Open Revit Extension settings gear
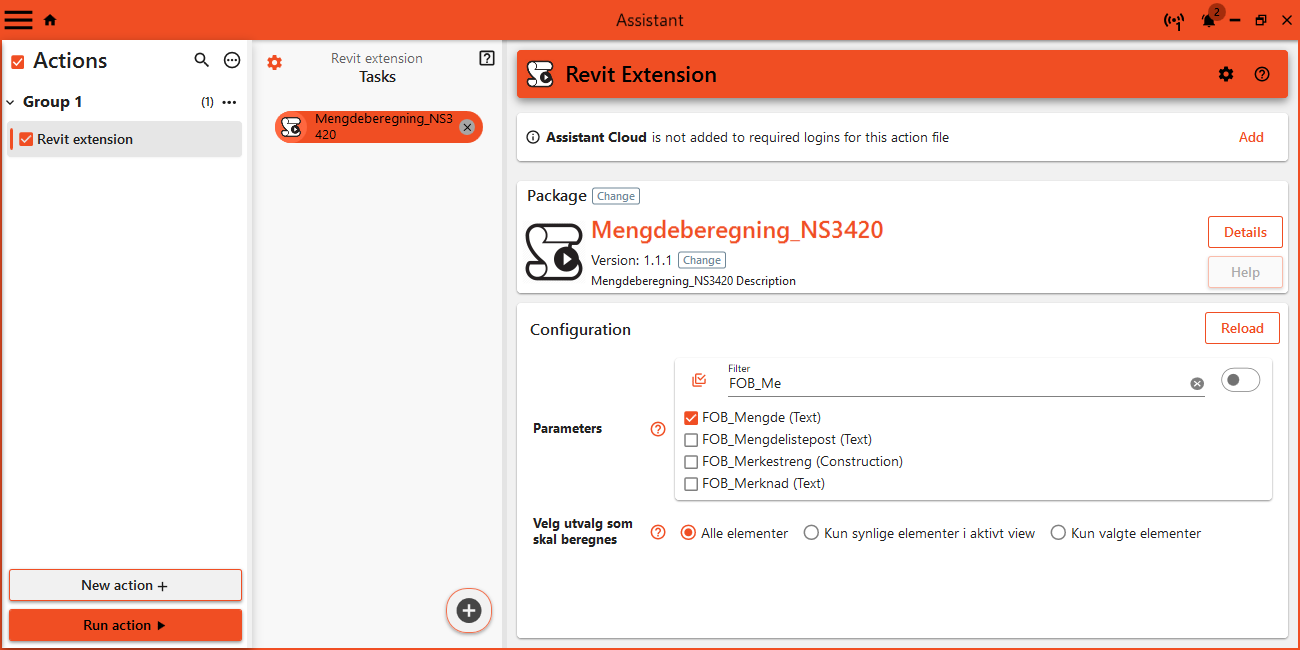 (1226, 74)
